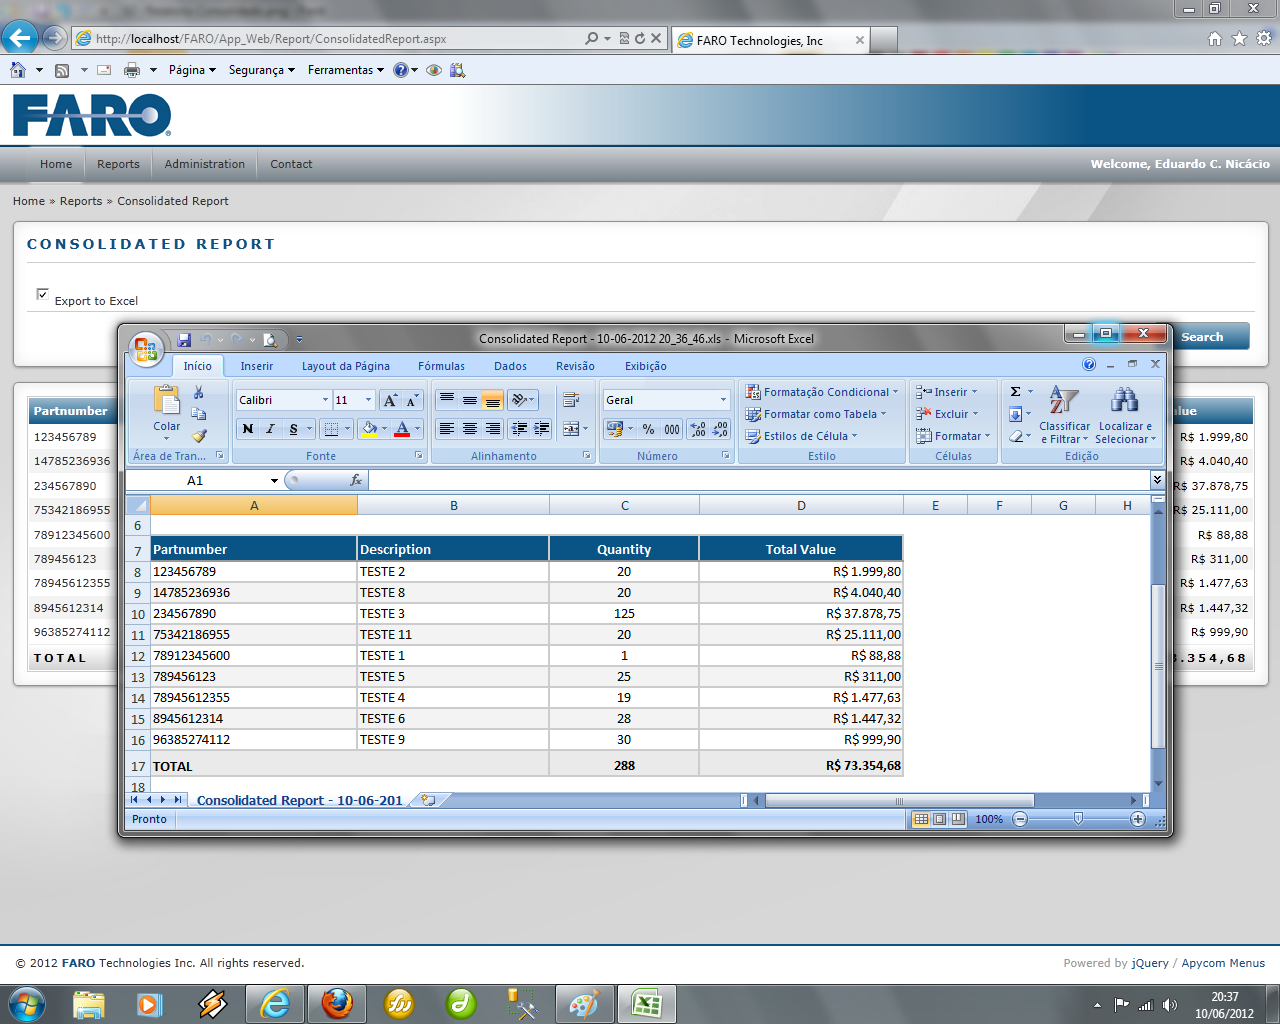Align text to top of cell

coord(447,400)
